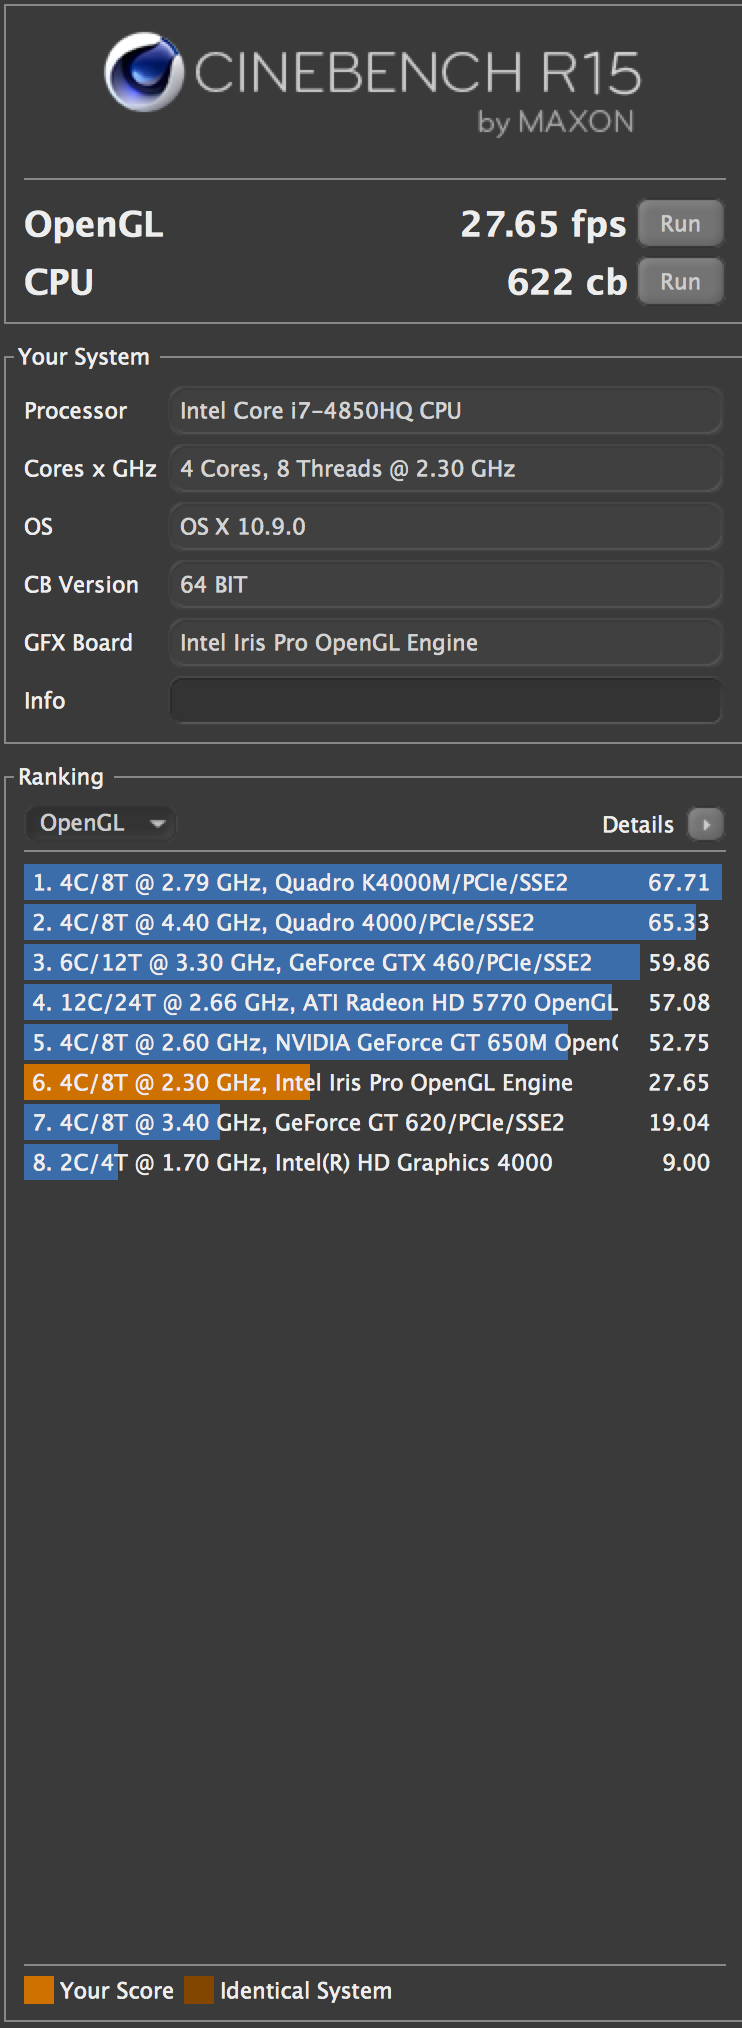Click the Identical System legend swatch
The image size is (742, 2028).
click(199, 1990)
